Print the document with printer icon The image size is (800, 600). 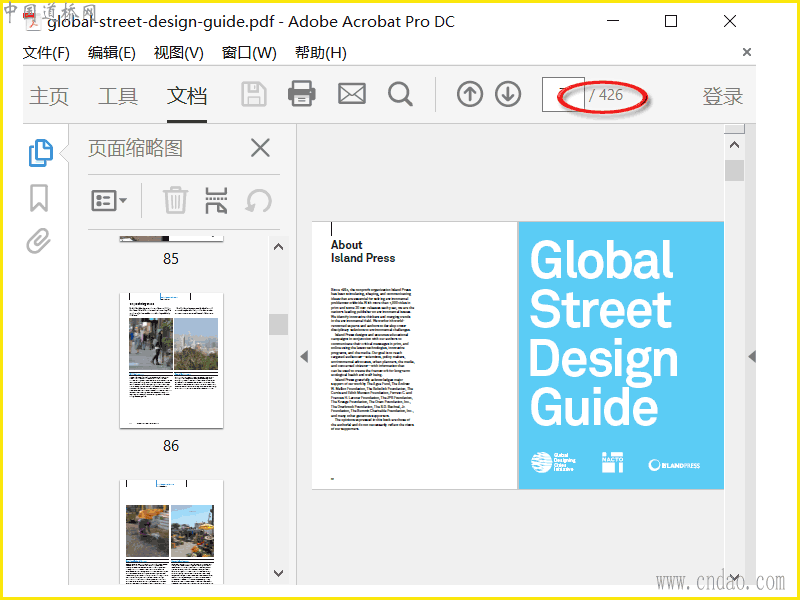pyautogui.click(x=302, y=94)
